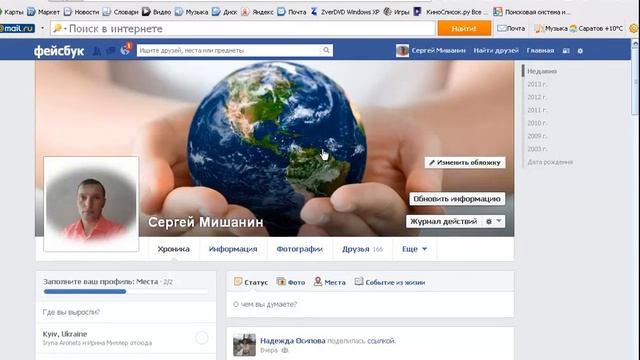Expand the Еще profile menu
640x360 pixels.
point(414,249)
